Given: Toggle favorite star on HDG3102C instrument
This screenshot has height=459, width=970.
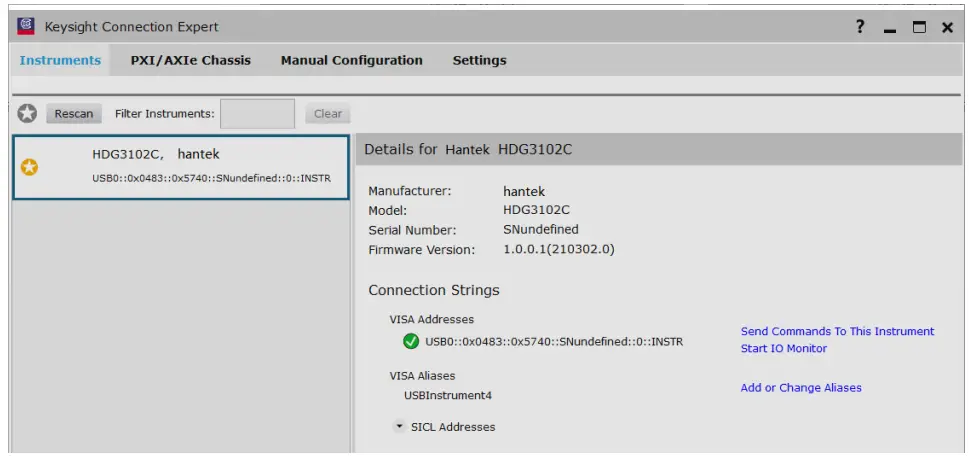Looking at the screenshot, I should pyautogui.click(x=29, y=167).
